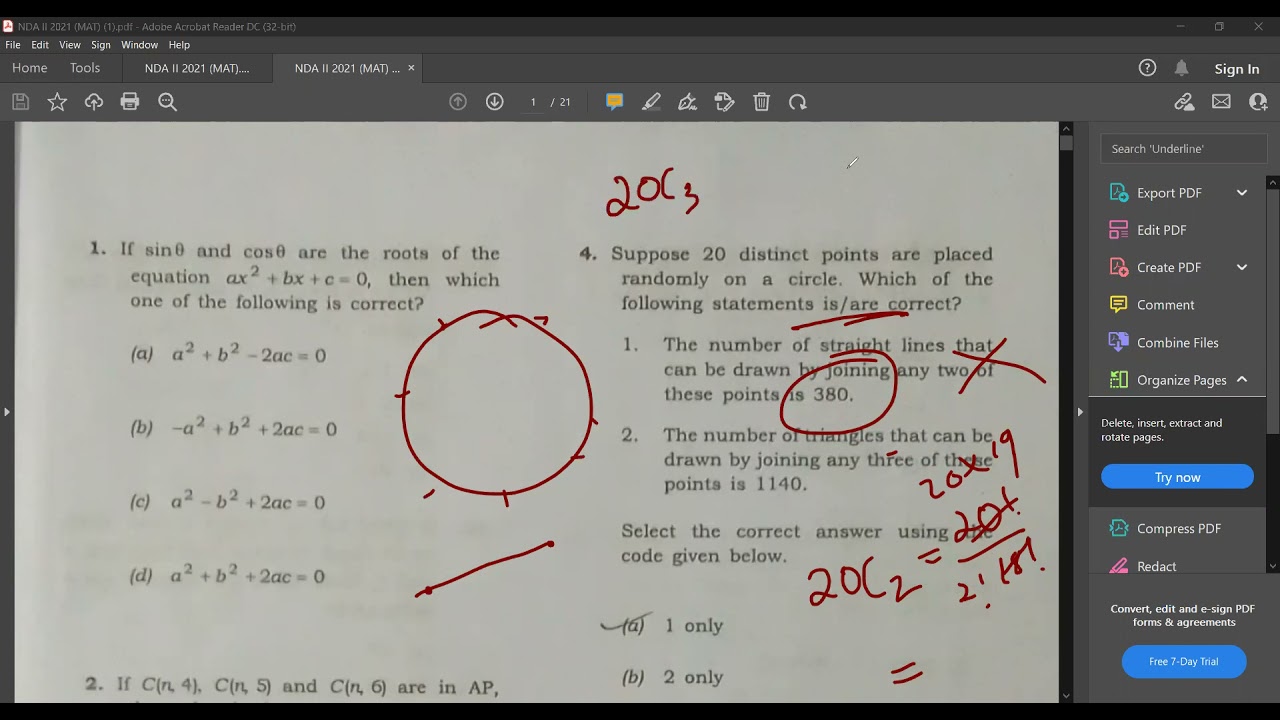Viewport: 1280px width, 720px height.
Task: Click the edit PDF toolbar icon
Action: tap(725, 102)
